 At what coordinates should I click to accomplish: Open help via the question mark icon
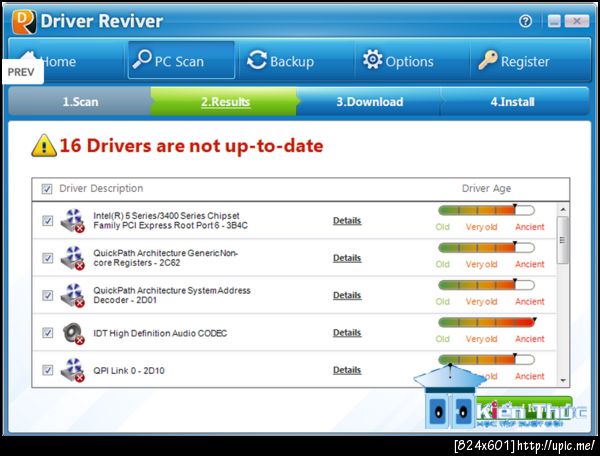525,21
